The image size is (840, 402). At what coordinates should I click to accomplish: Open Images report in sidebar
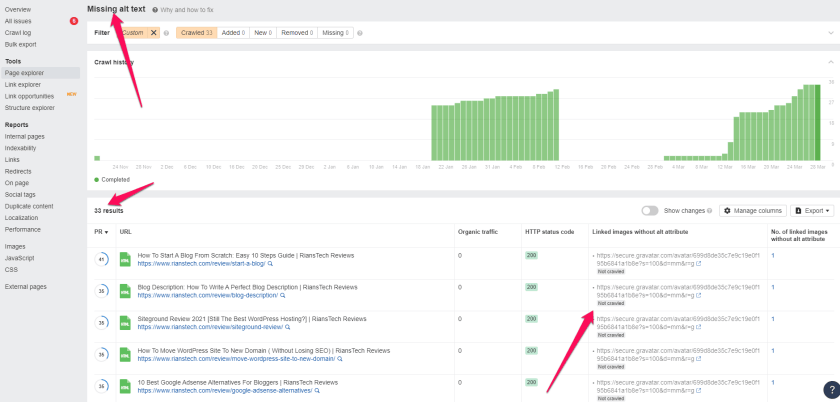(x=15, y=247)
